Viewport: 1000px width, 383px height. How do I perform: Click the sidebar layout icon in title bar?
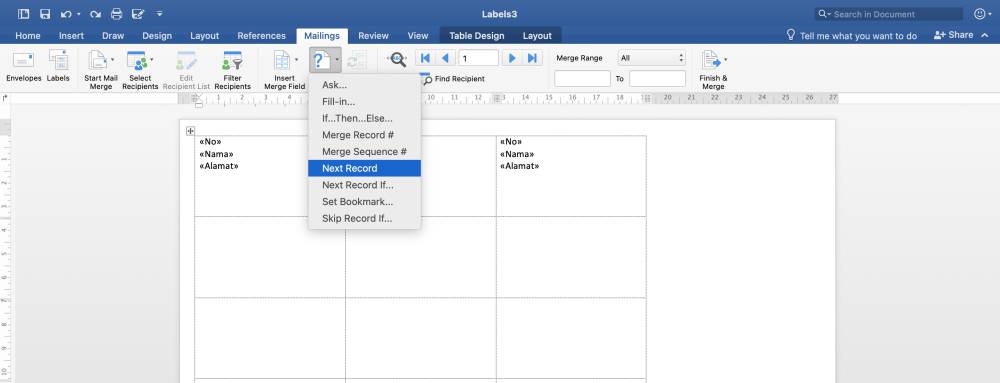tap(24, 13)
